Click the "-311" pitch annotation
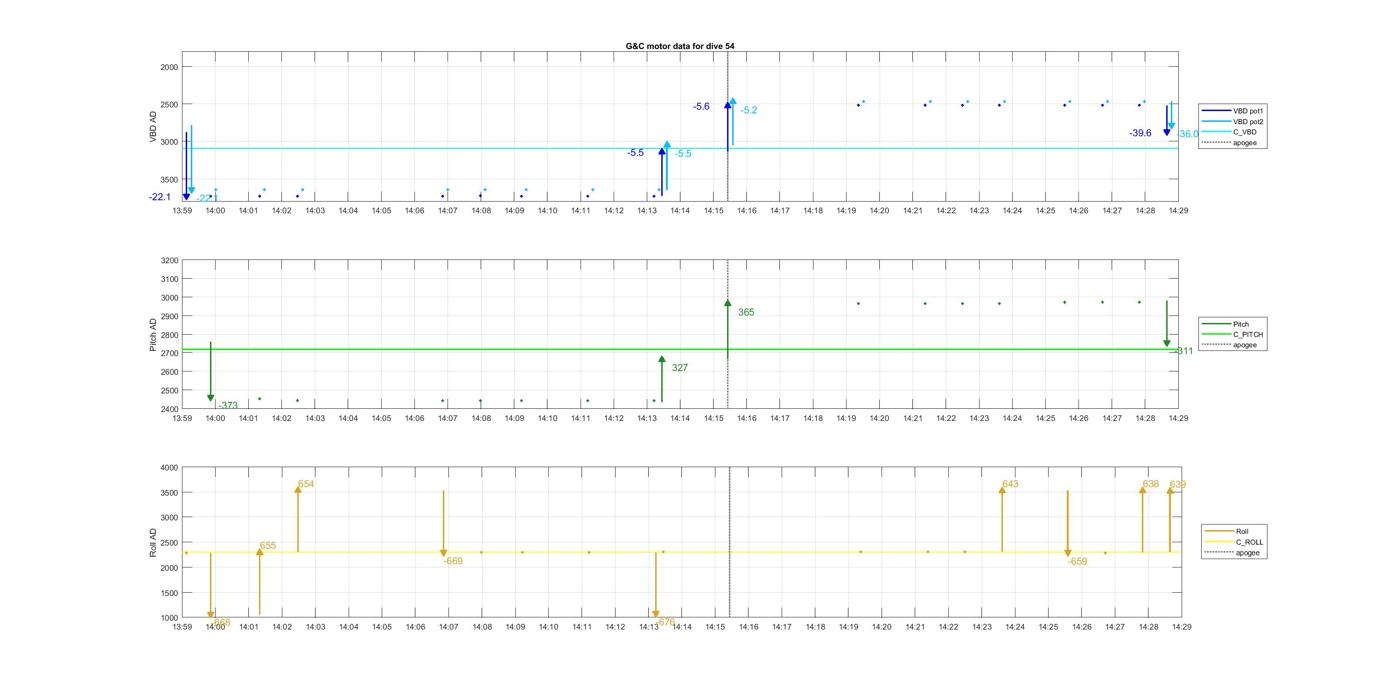Screen dimensions: 1400x693 (x=1183, y=351)
